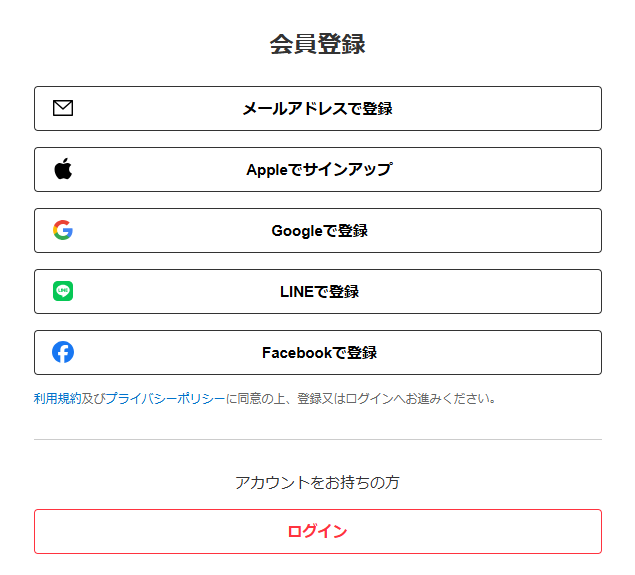The width and height of the screenshot is (635, 575).
Task: Click the green LINE logo icon
Action: (x=63, y=291)
